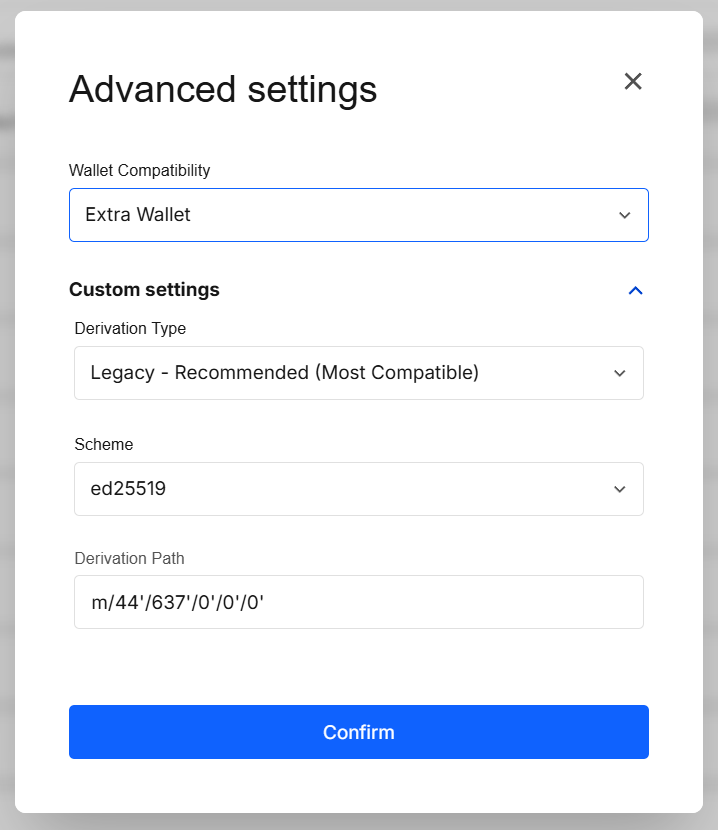Click the Derivation Type label
This screenshot has height=830, width=718.
[130, 328]
